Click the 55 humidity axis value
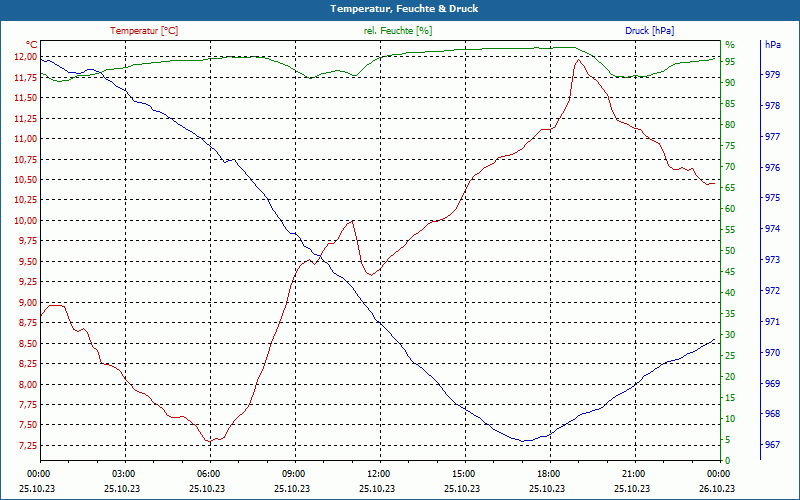The height and width of the screenshot is (500, 800). [730, 230]
